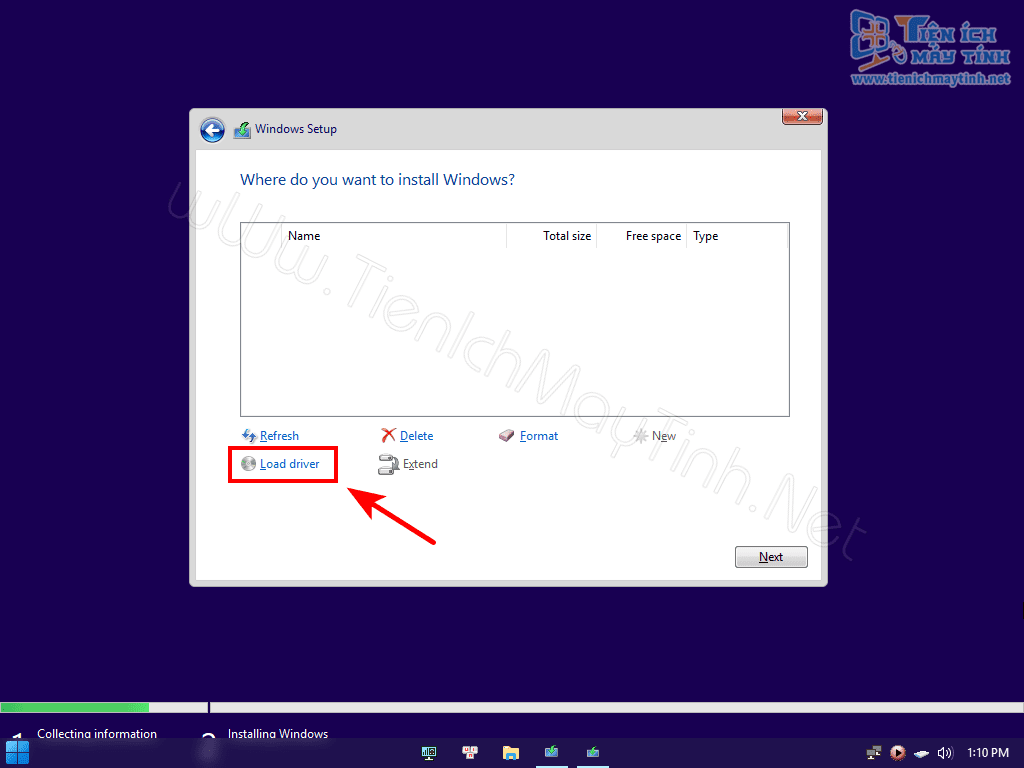Open File Explorer from taskbar
Viewport: 1024px width, 768px height.
coord(511,752)
